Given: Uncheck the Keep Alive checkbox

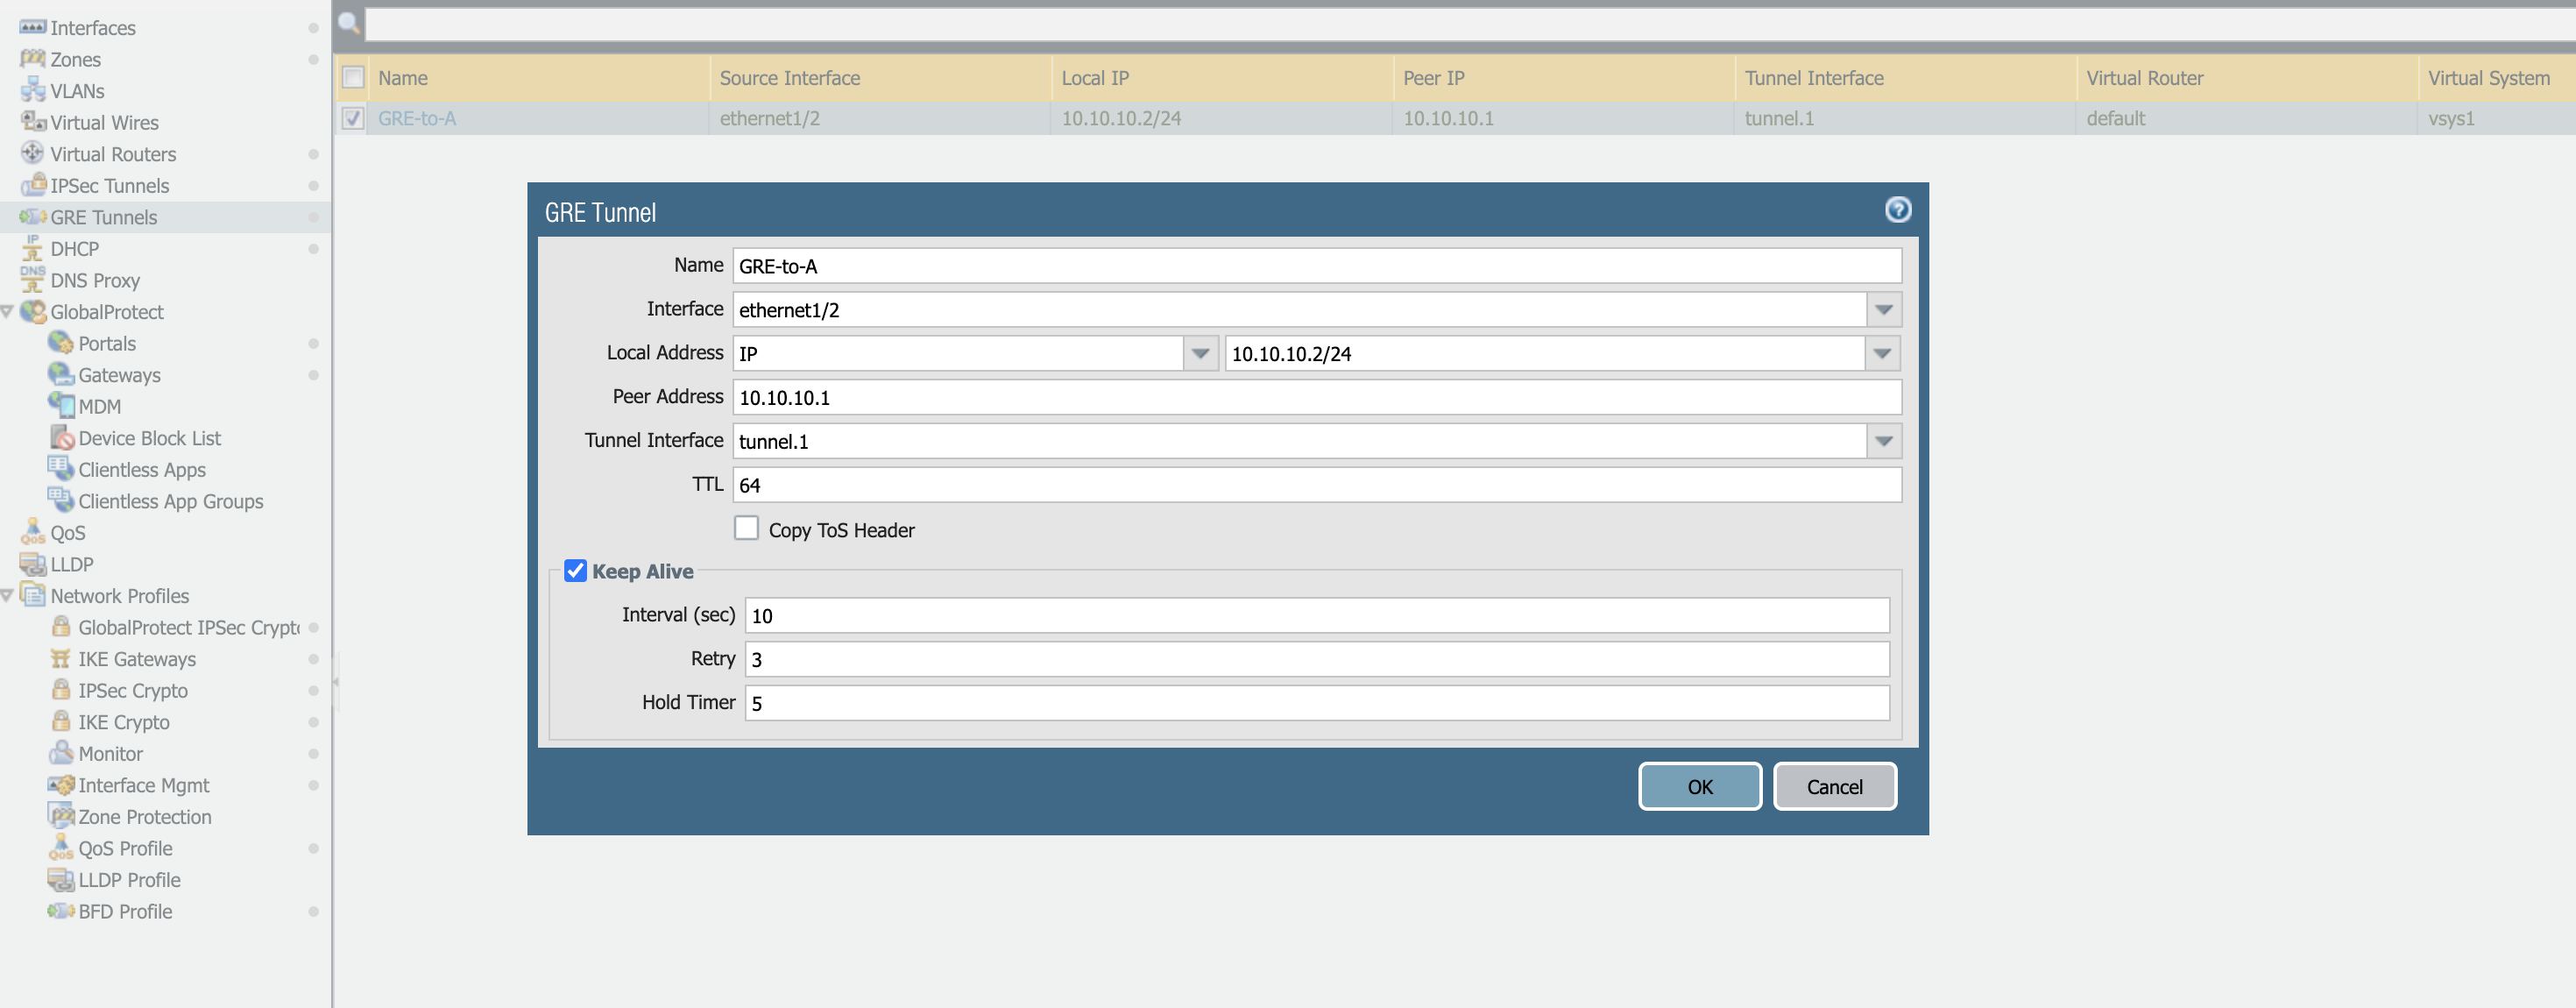Looking at the screenshot, I should (575, 571).
